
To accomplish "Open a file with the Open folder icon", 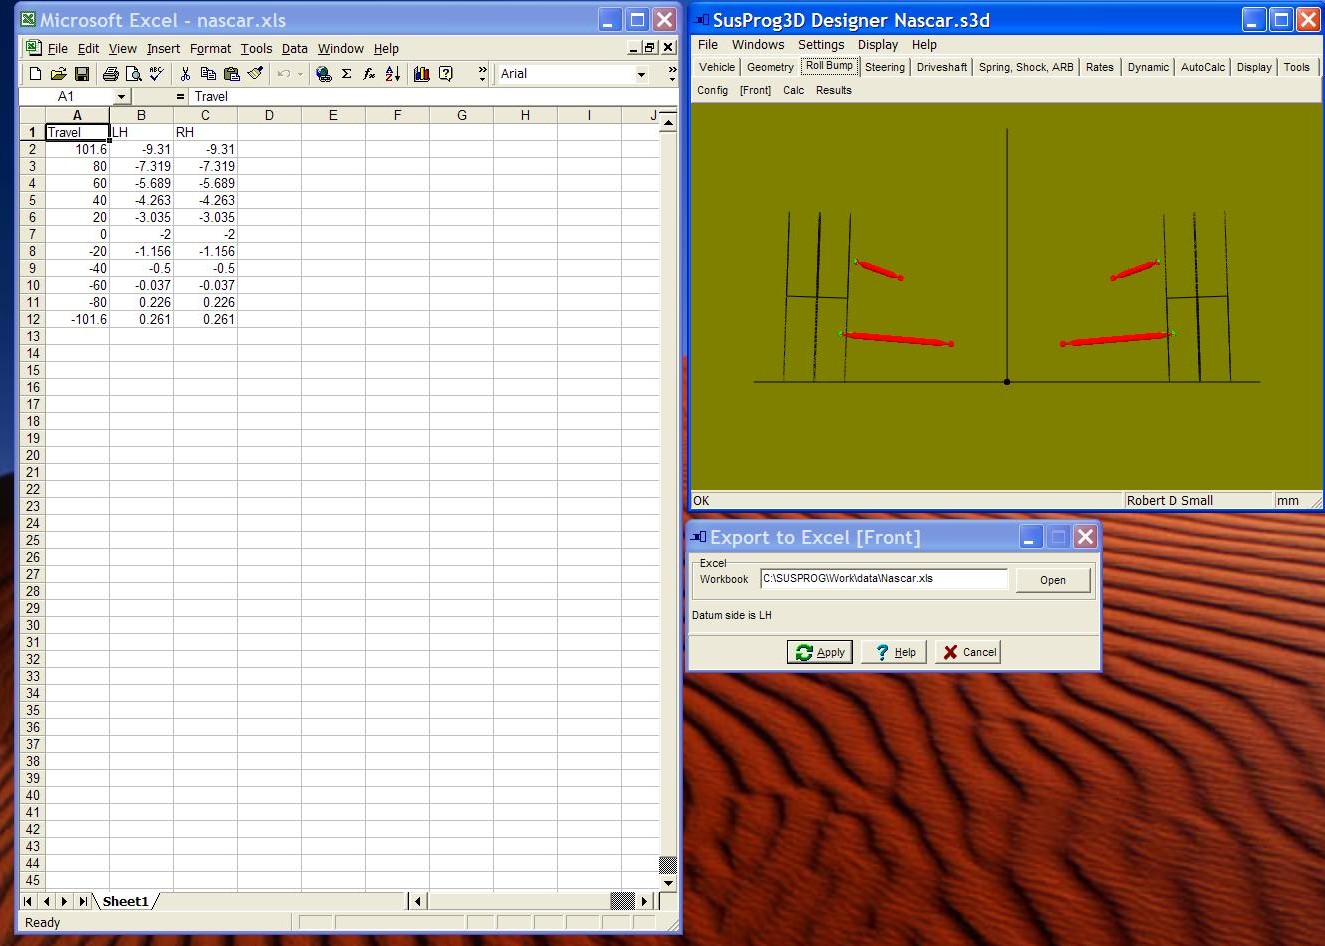I will coord(58,74).
